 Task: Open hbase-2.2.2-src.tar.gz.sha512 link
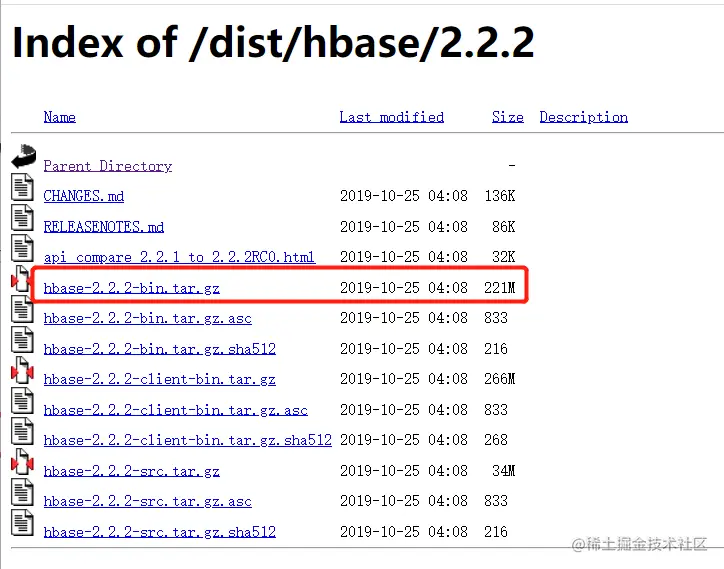tap(160, 532)
